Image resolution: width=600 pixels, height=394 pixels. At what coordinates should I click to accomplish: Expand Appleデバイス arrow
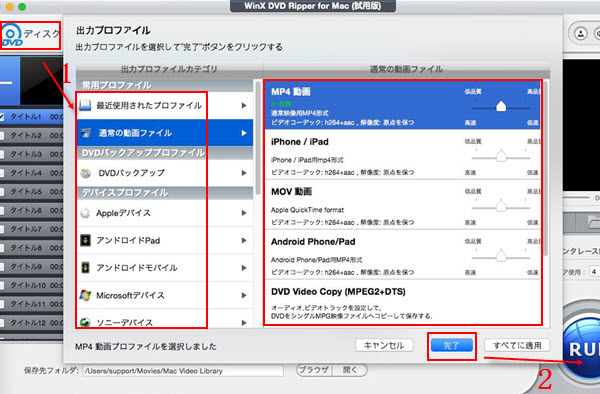pos(244,213)
